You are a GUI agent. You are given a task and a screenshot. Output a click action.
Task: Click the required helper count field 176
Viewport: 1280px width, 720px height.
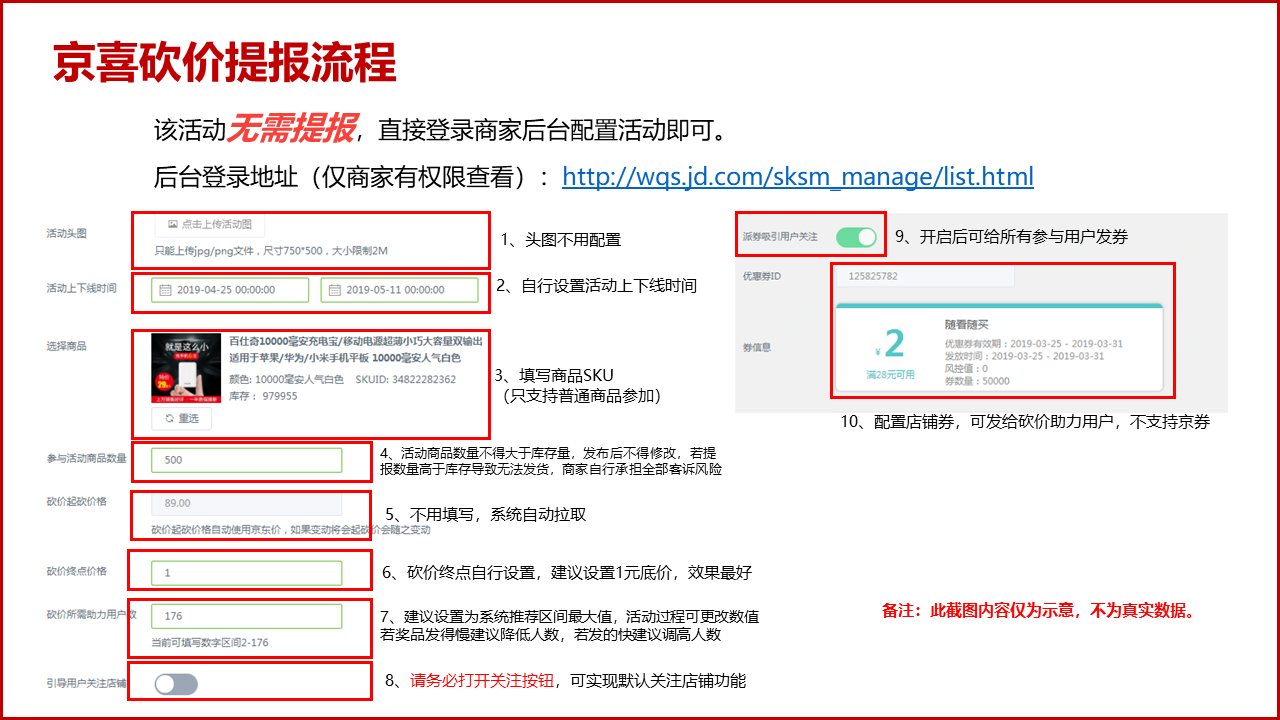pyautogui.click(x=247, y=616)
